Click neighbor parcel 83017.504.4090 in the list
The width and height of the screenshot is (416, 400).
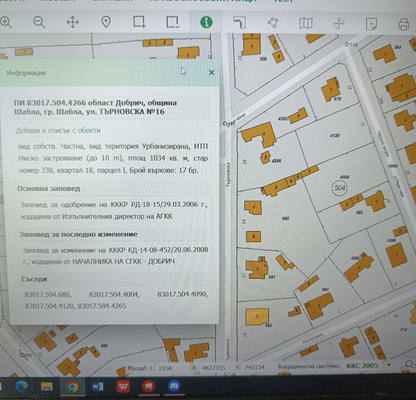pos(182,294)
